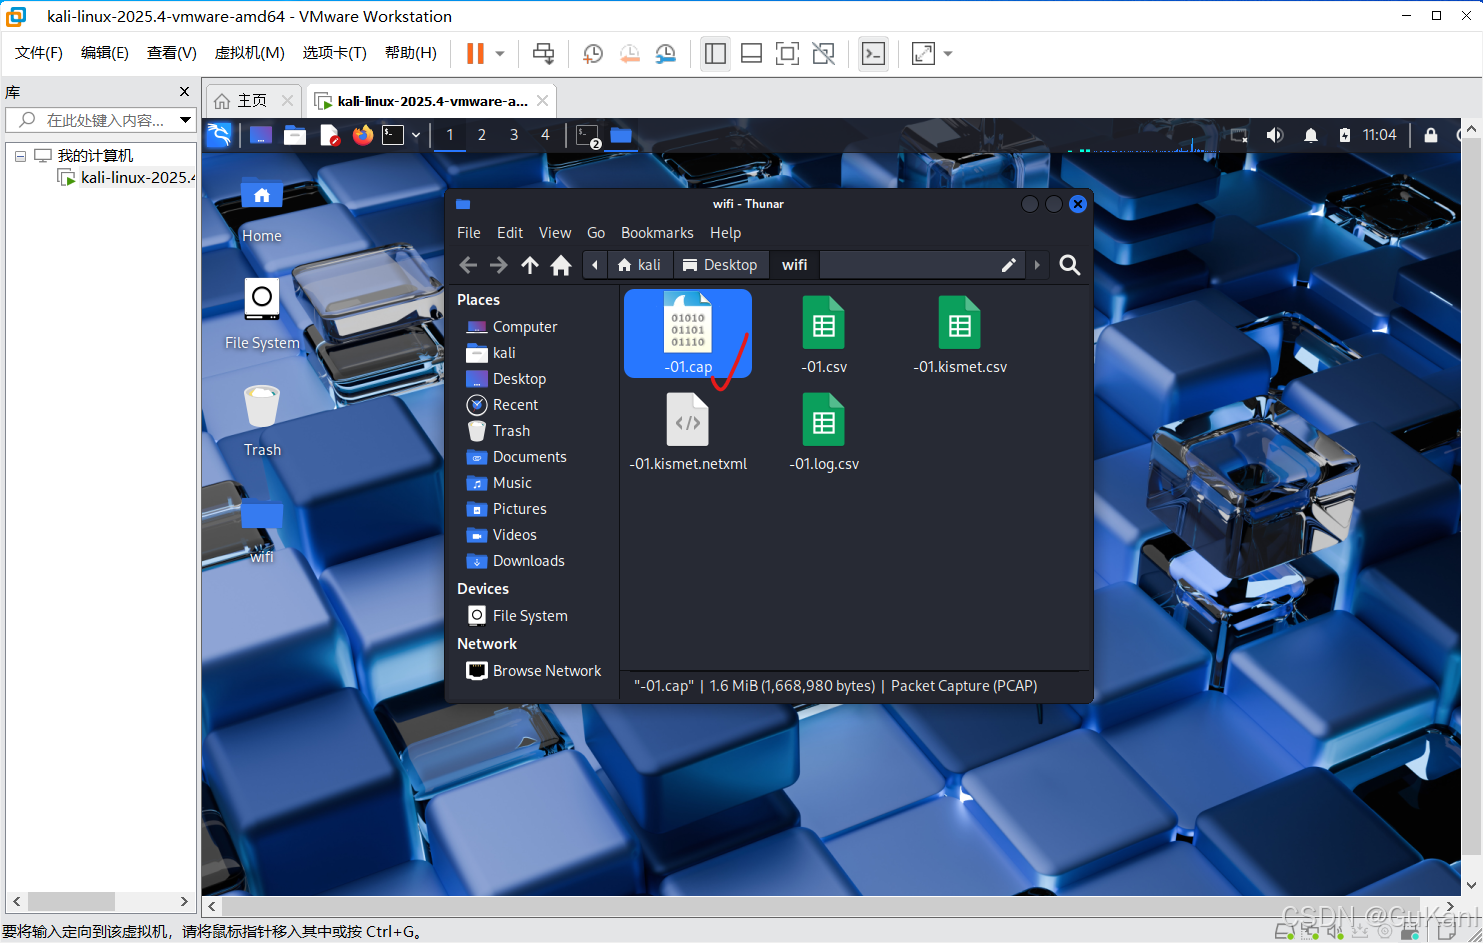Open the 文件(F) menu
1483x943 pixels.
38,53
